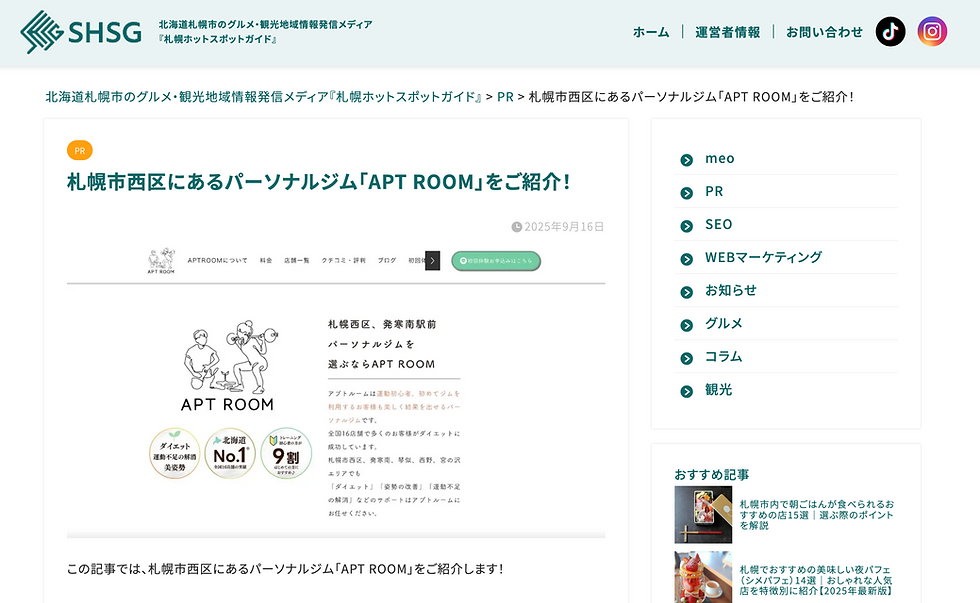
Task: Click the おすすめ記事 heading
Action: point(711,475)
